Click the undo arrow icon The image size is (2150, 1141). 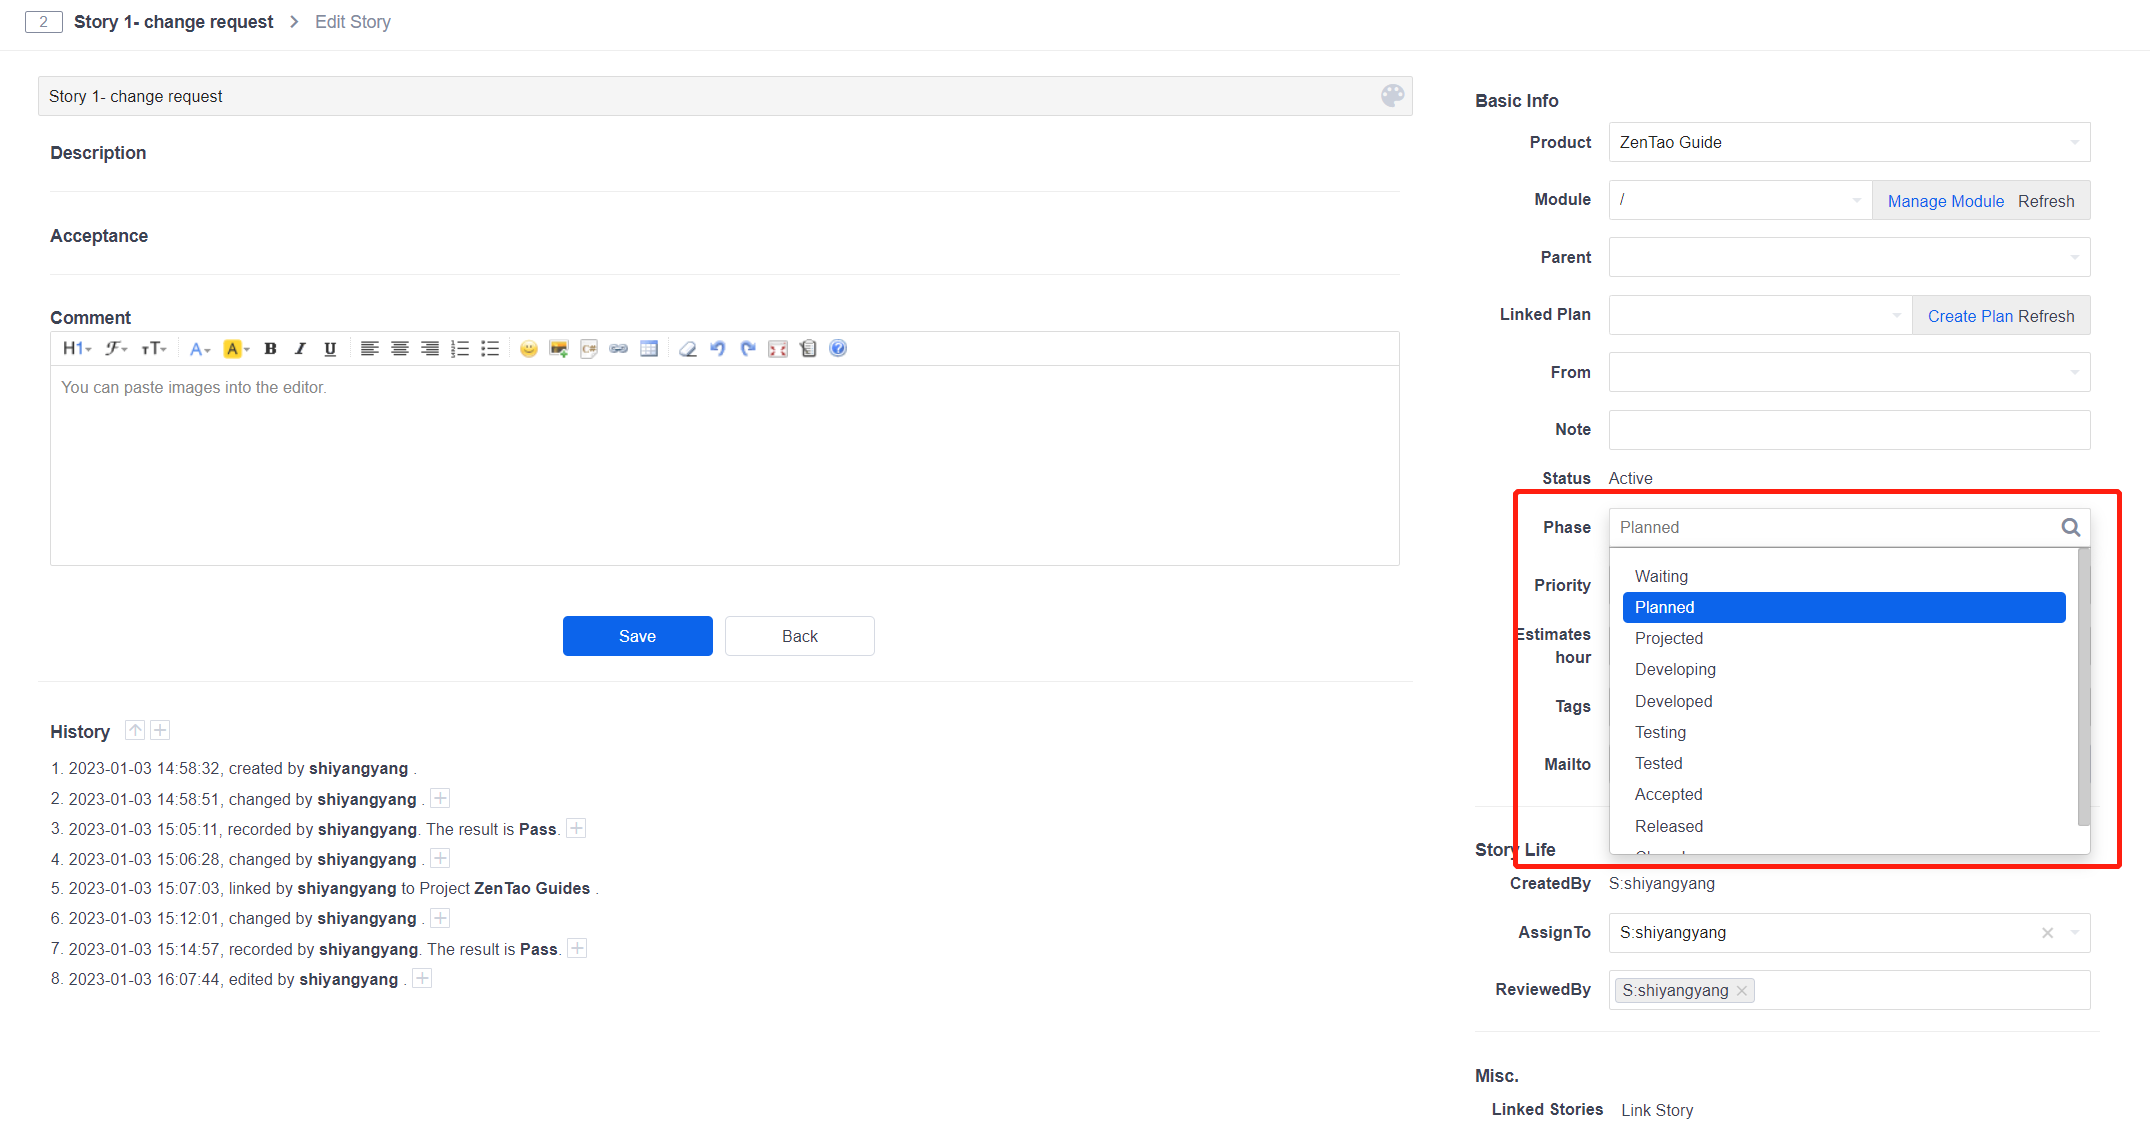(x=717, y=349)
